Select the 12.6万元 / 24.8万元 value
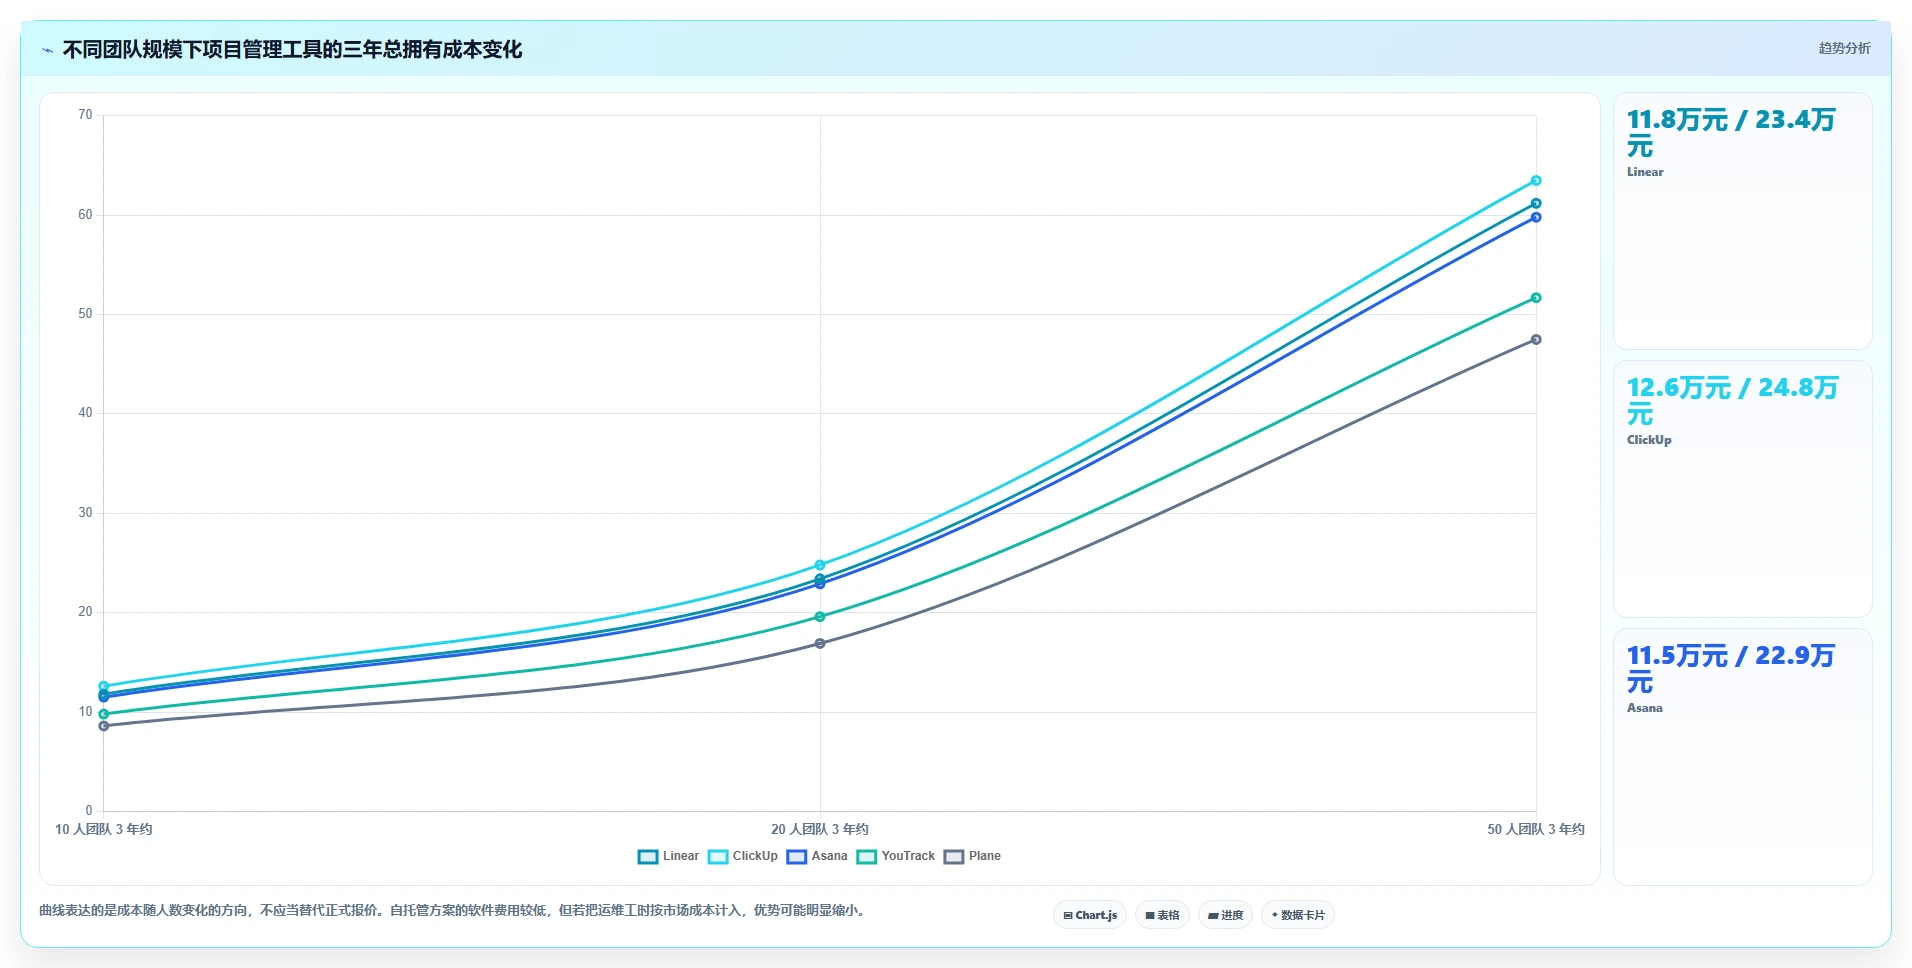This screenshot has width=1912, height=968. pyautogui.click(x=1732, y=401)
